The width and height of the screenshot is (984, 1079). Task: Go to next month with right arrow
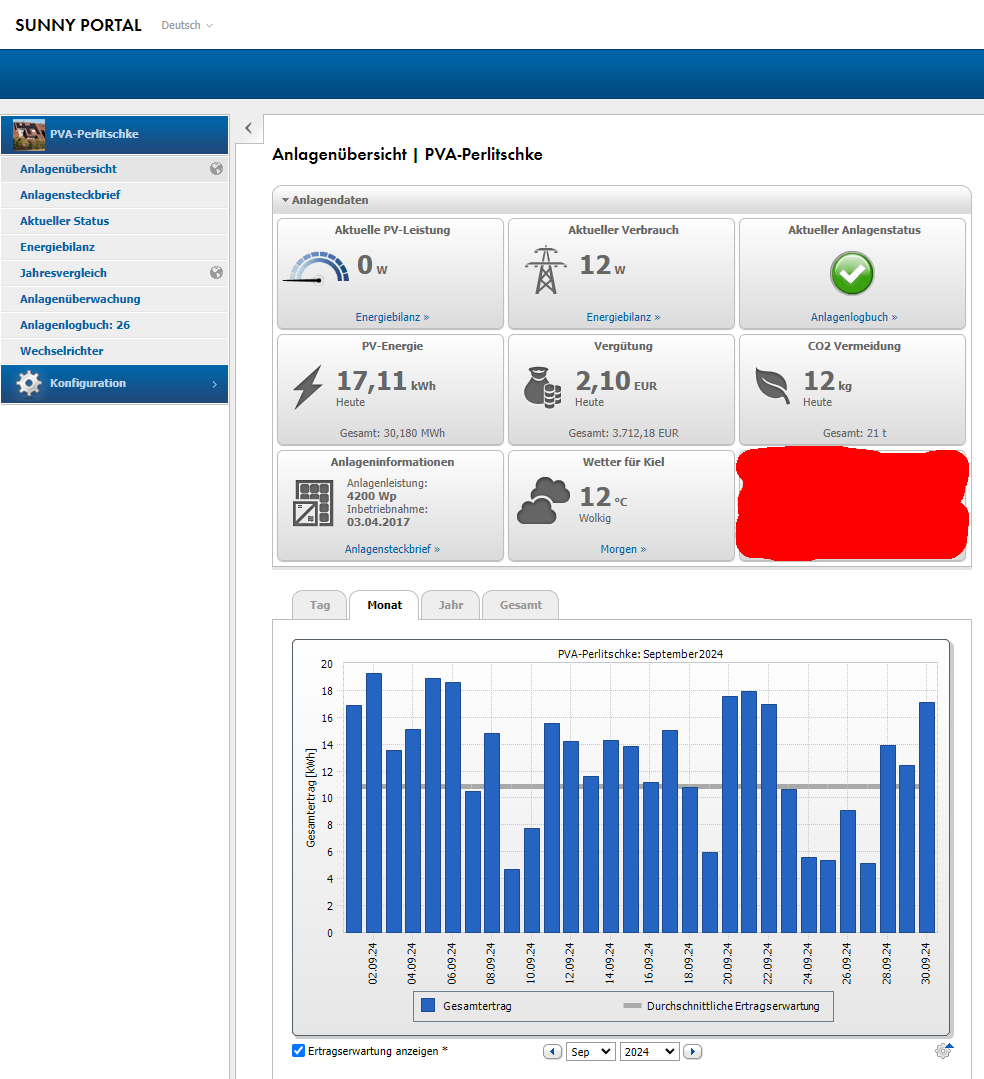click(x=692, y=1052)
